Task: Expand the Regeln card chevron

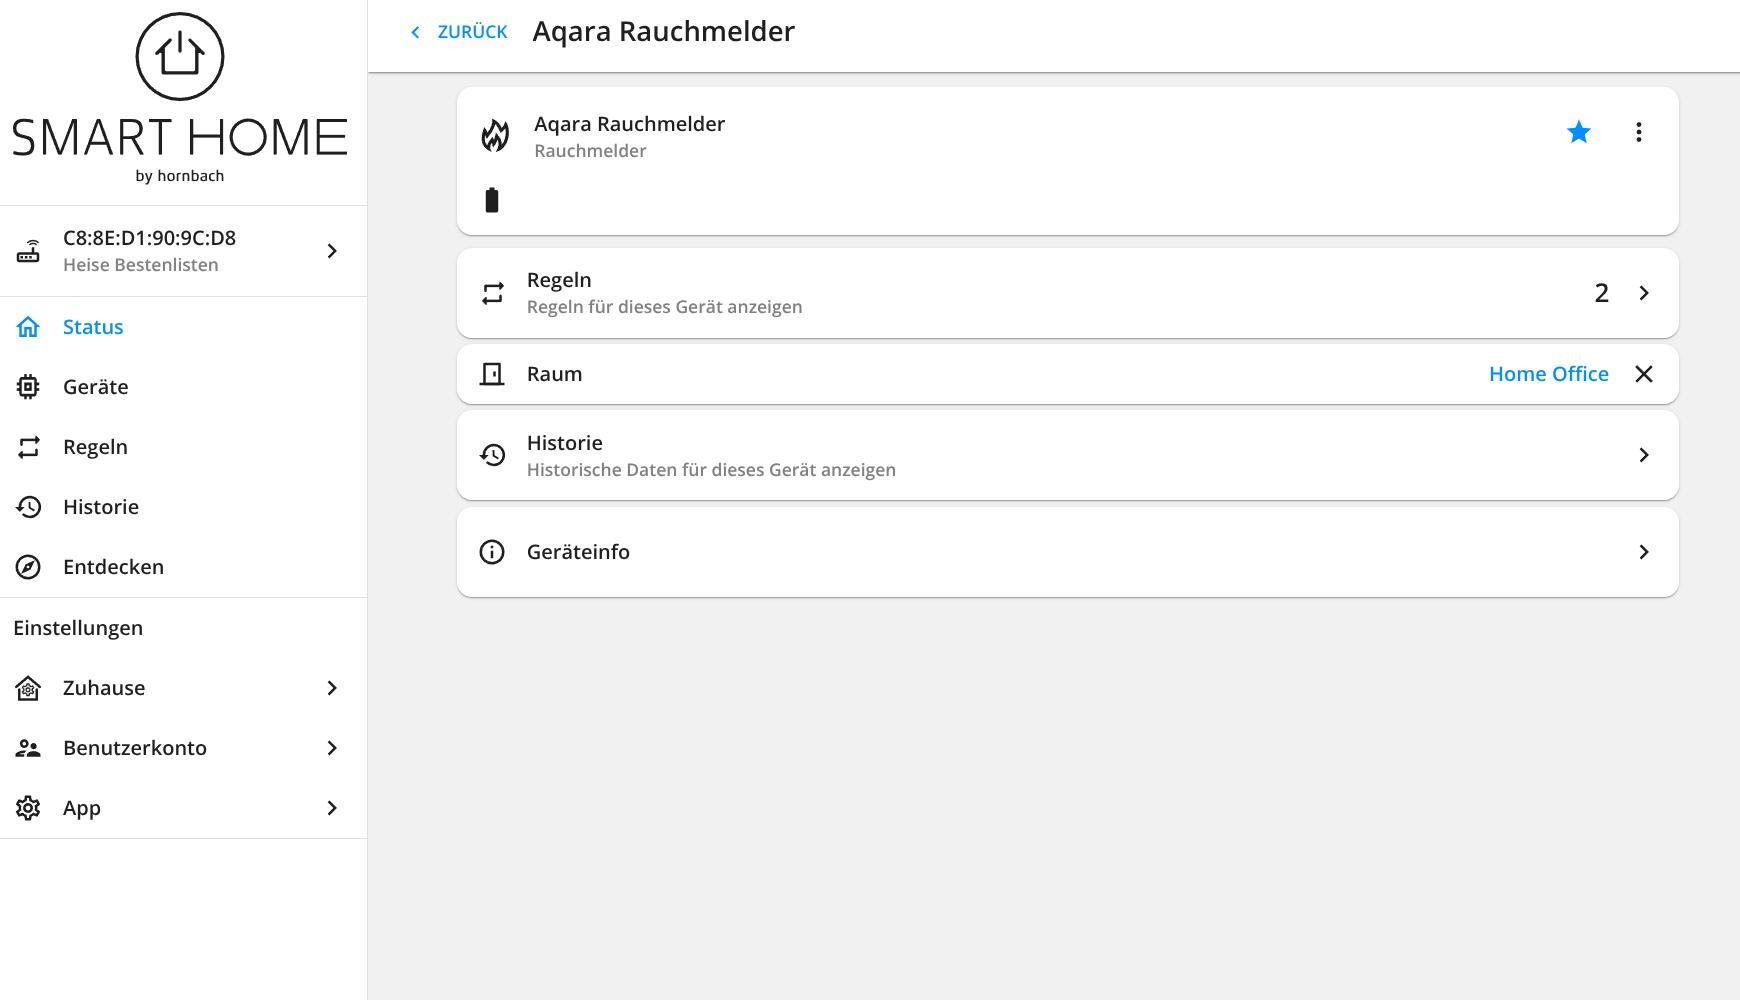Action: (1644, 293)
